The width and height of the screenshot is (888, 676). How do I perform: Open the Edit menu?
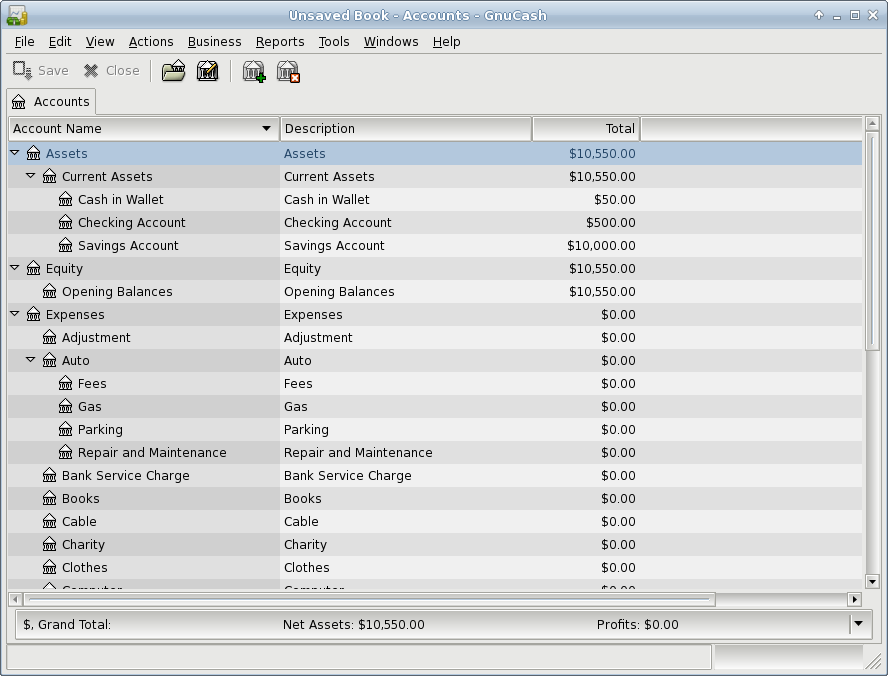60,42
